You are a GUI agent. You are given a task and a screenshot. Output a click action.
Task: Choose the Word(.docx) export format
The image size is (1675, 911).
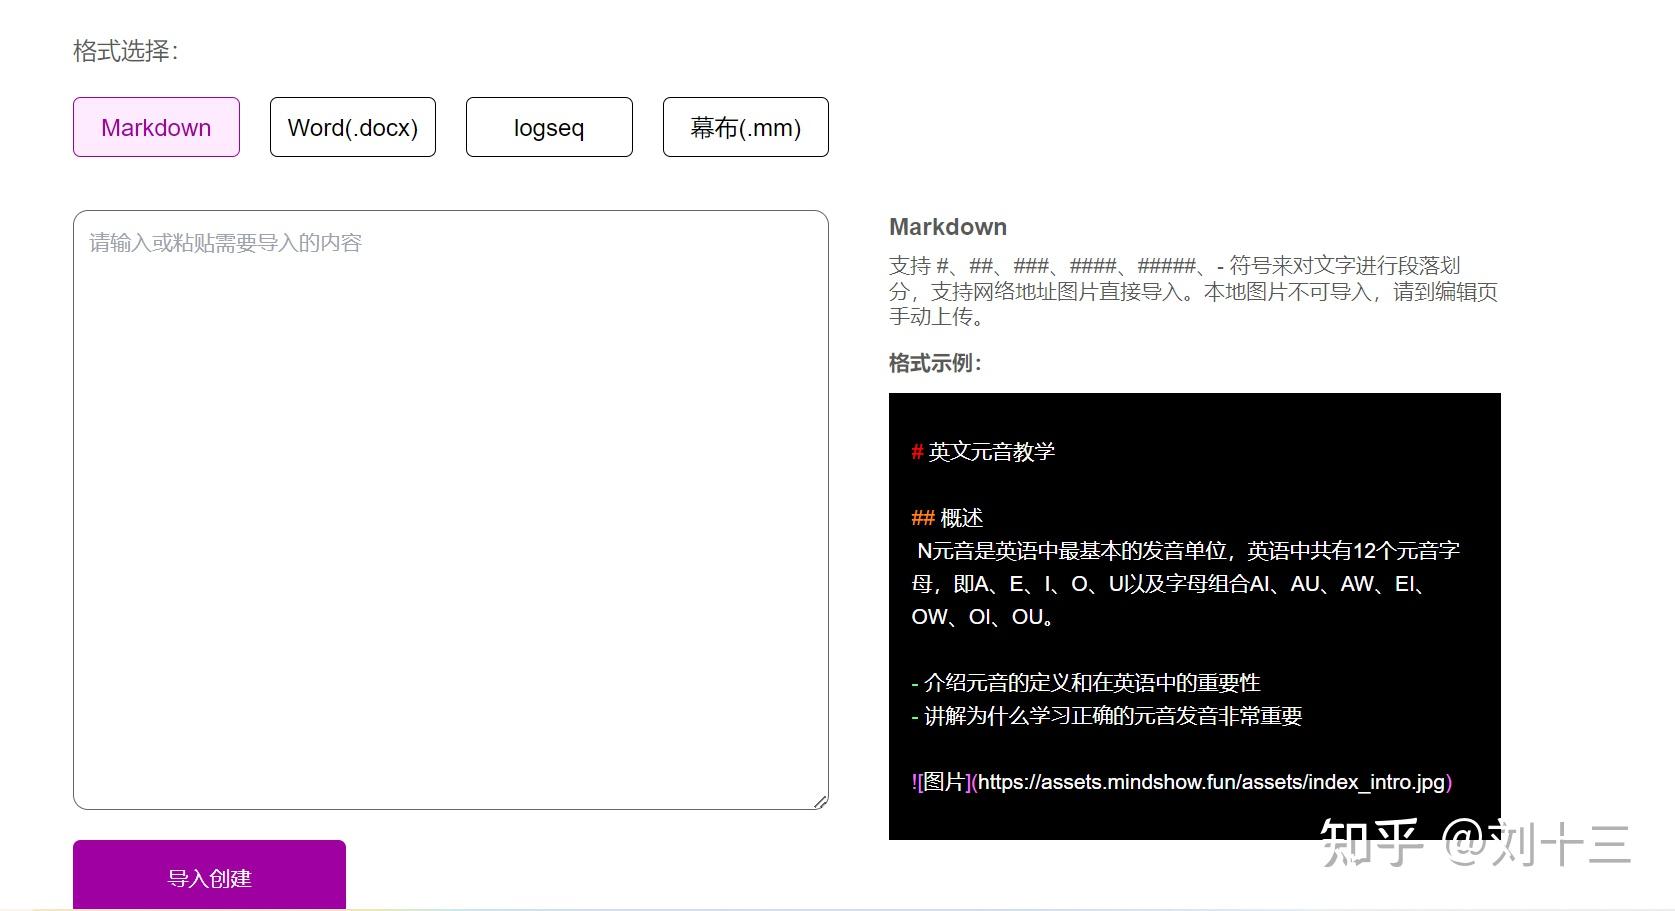click(352, 127)
